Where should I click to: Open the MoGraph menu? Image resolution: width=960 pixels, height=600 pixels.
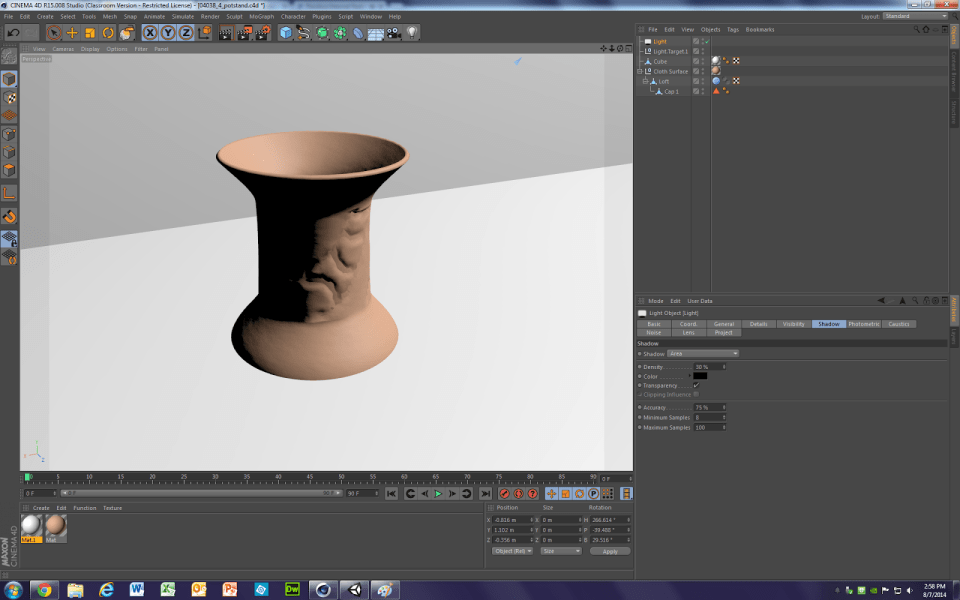pyautogui.click(x=261, y=16)
